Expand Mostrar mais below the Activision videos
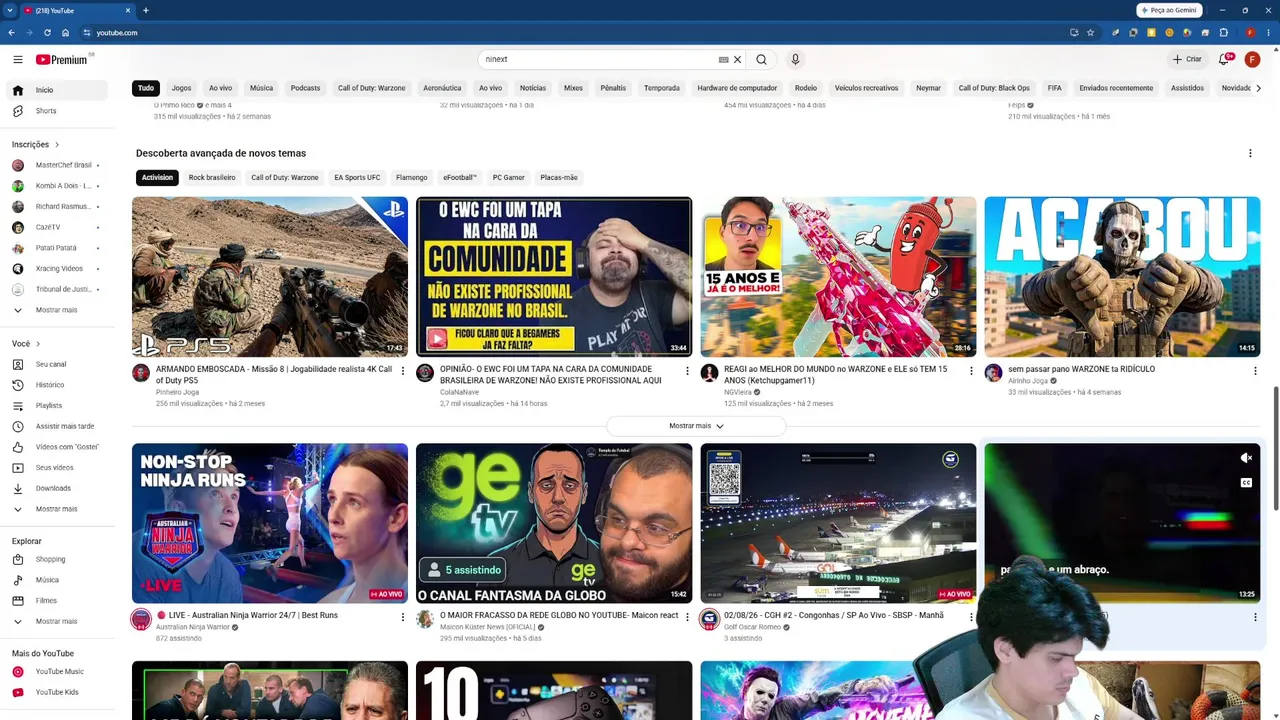This screenshot has height=720, width=1280. pos(696,426)
